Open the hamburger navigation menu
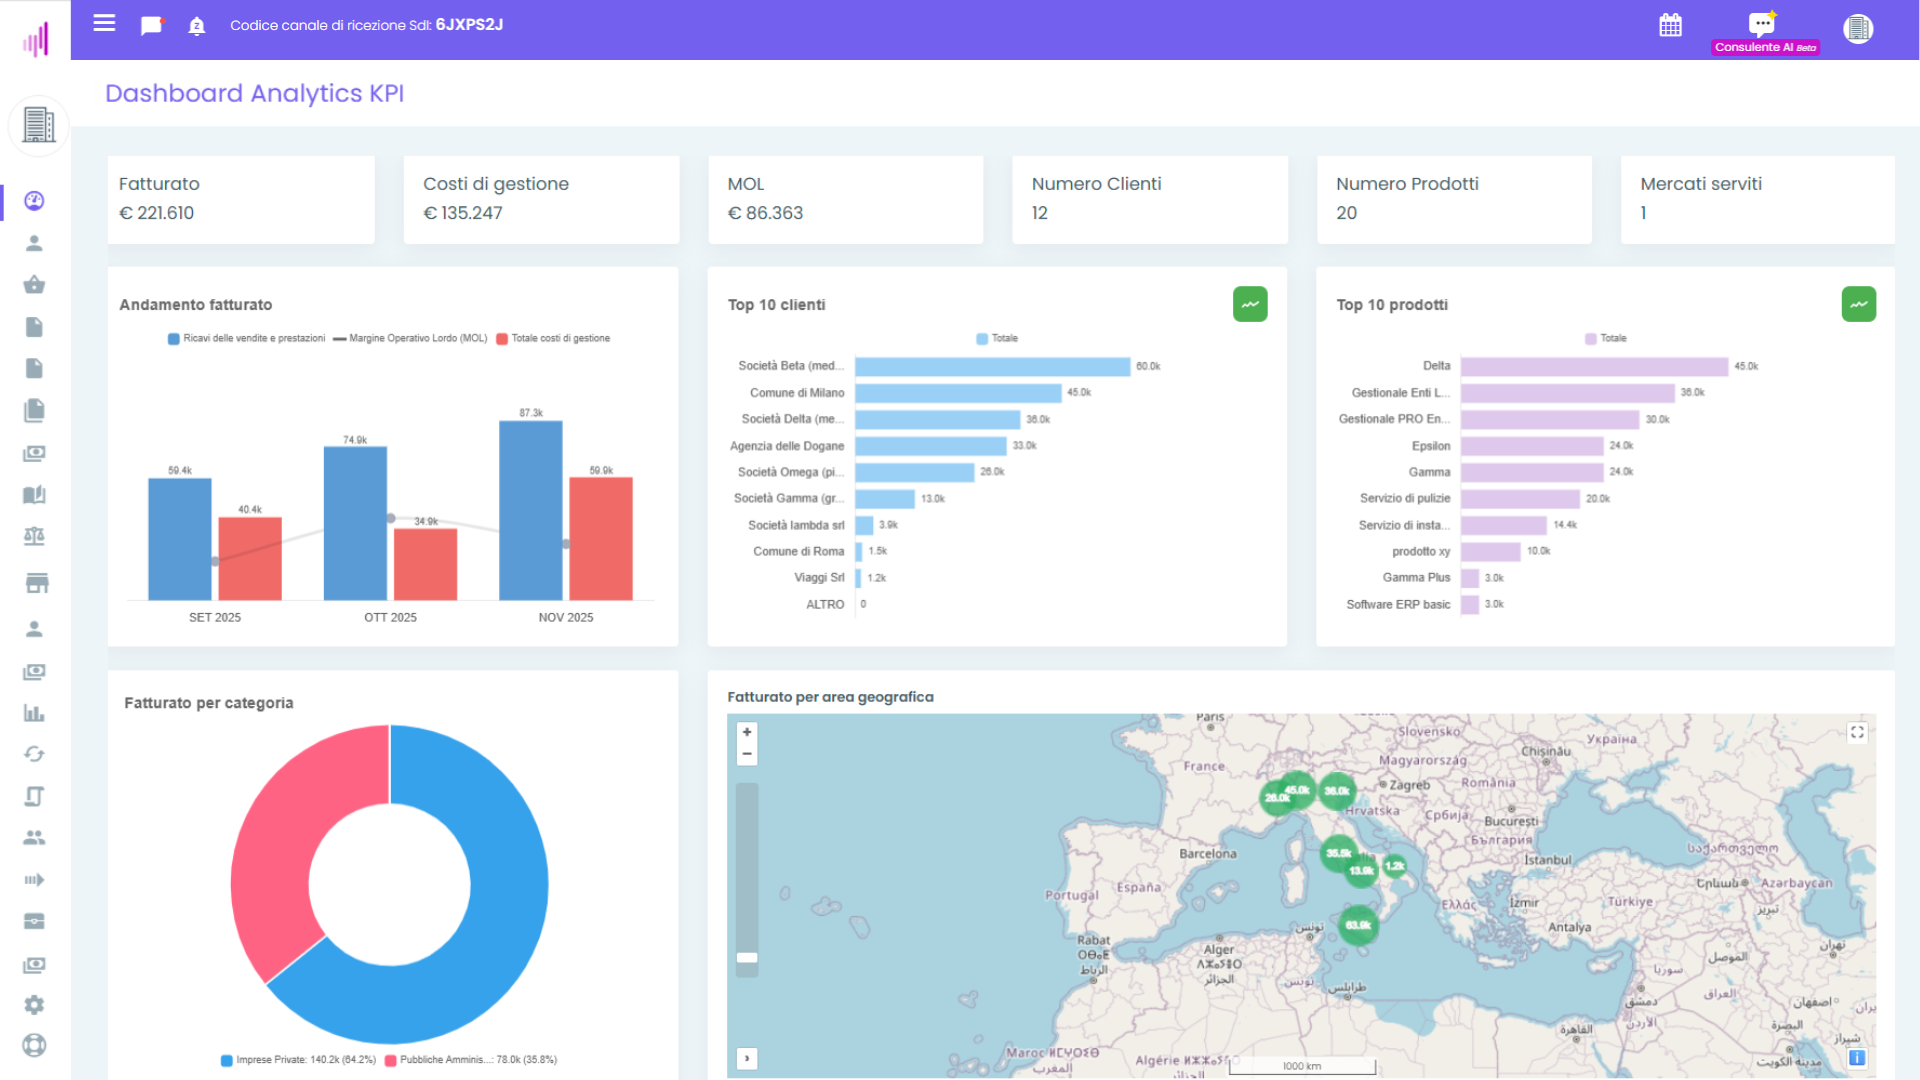Image resolution: width=1920 pixels, height=1080 pixels. (x=104, y=24)
